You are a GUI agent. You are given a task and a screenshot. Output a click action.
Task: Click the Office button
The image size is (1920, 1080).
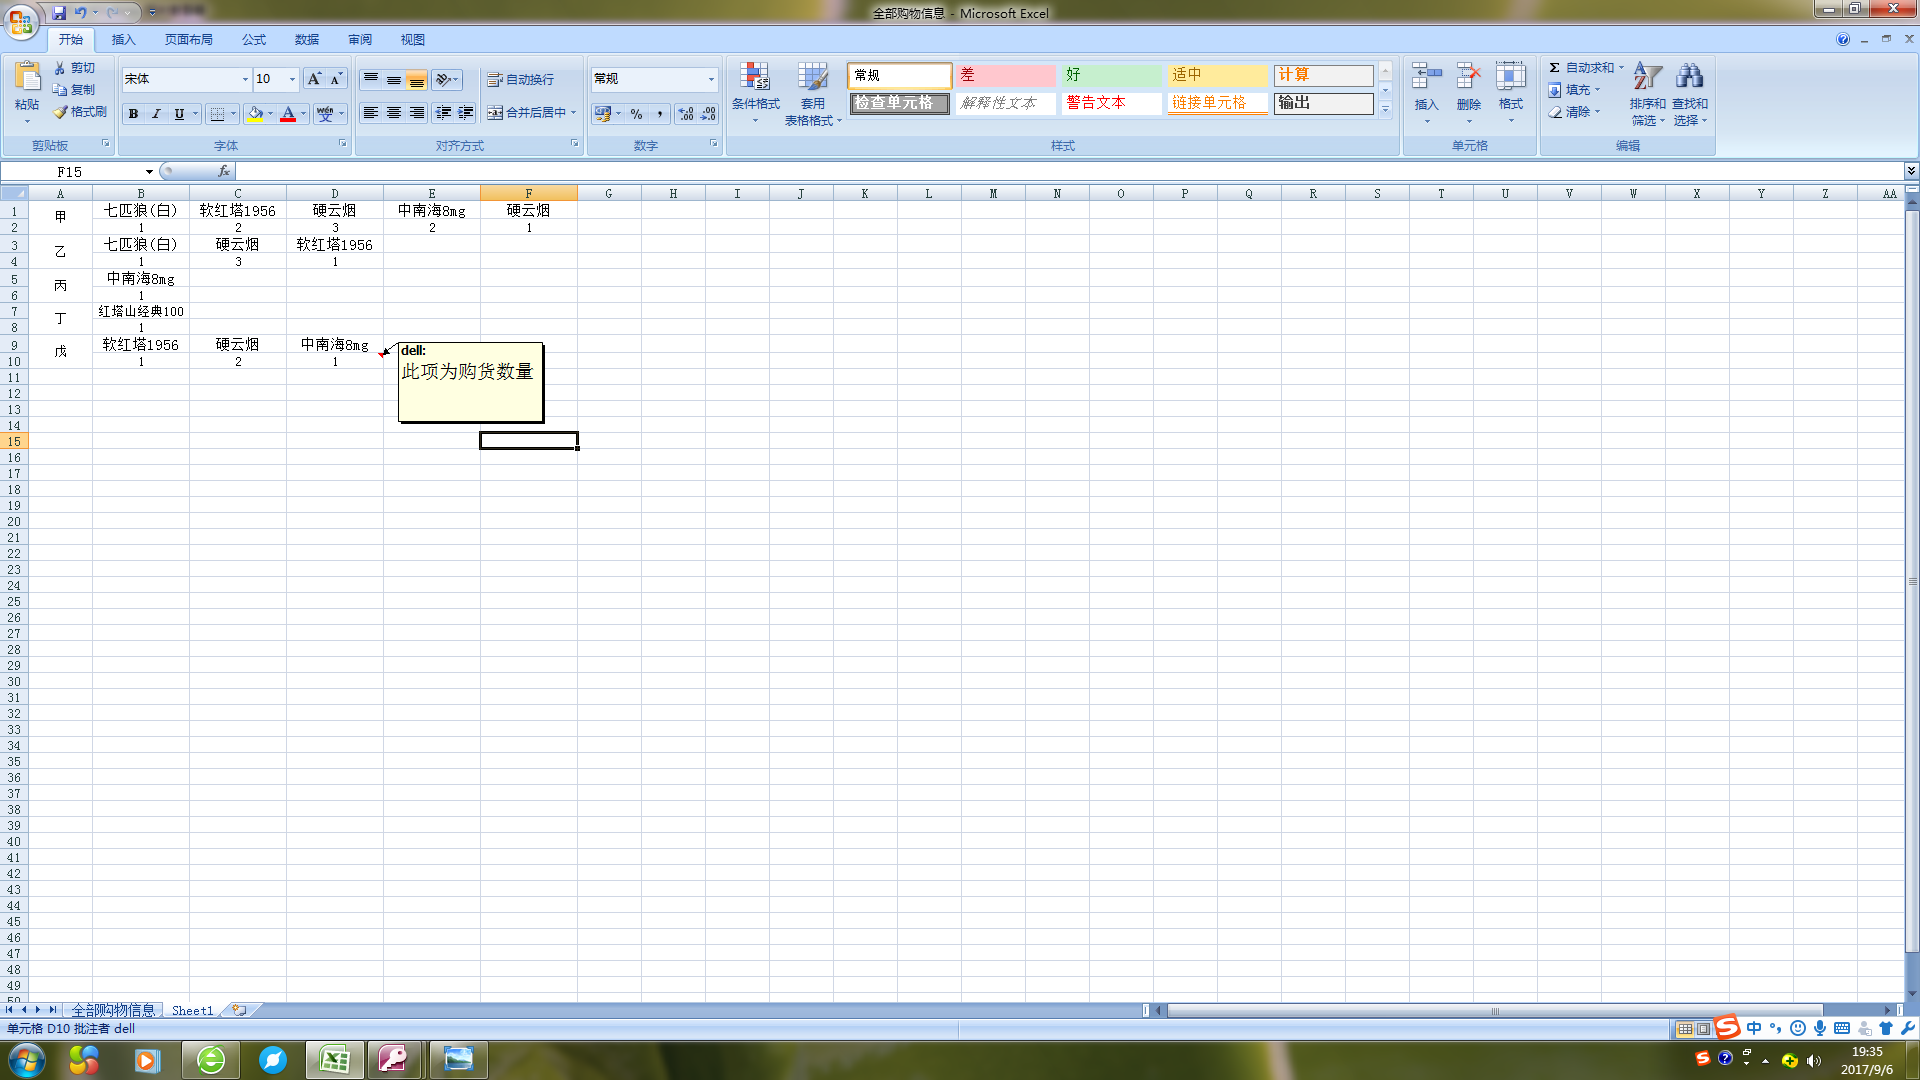(x=21, y=21)
